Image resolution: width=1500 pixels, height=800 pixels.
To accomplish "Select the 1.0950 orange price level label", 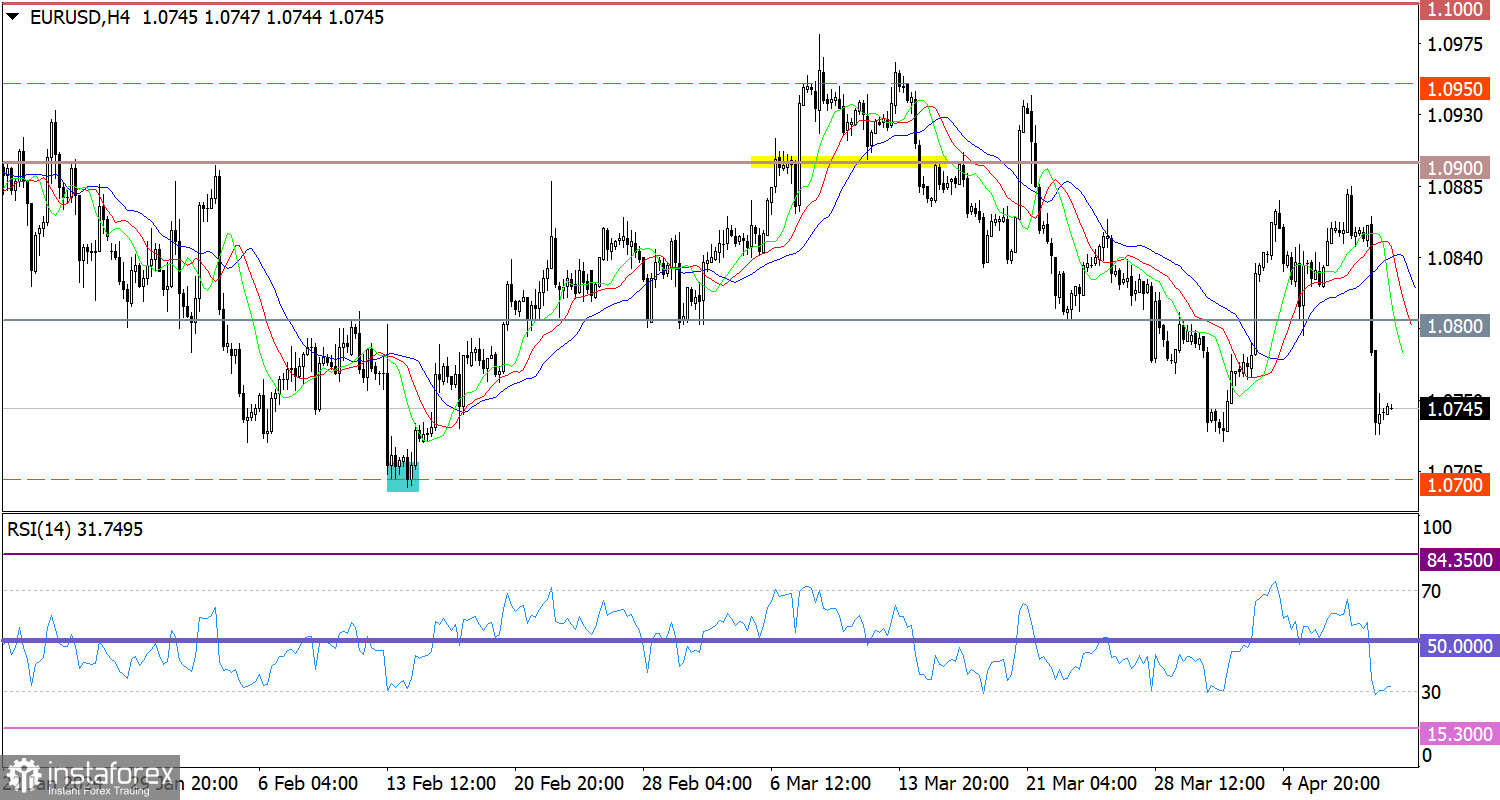I will tap(1456, 88).
